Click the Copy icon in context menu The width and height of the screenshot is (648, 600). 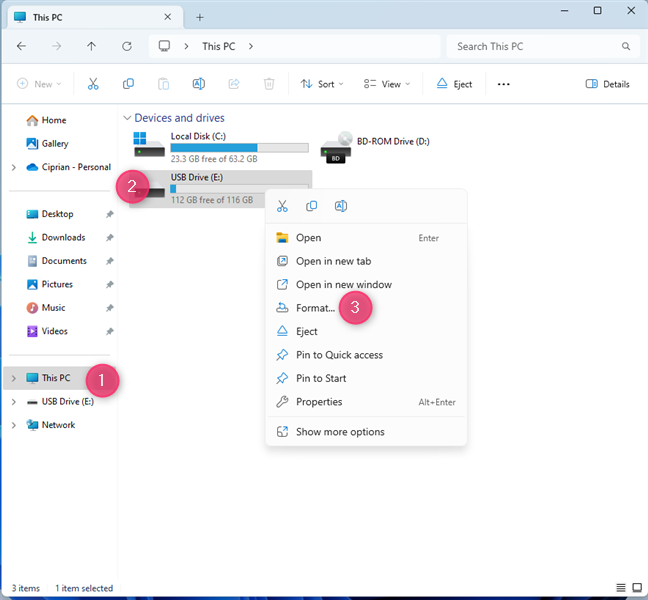(x=311, y=206)
